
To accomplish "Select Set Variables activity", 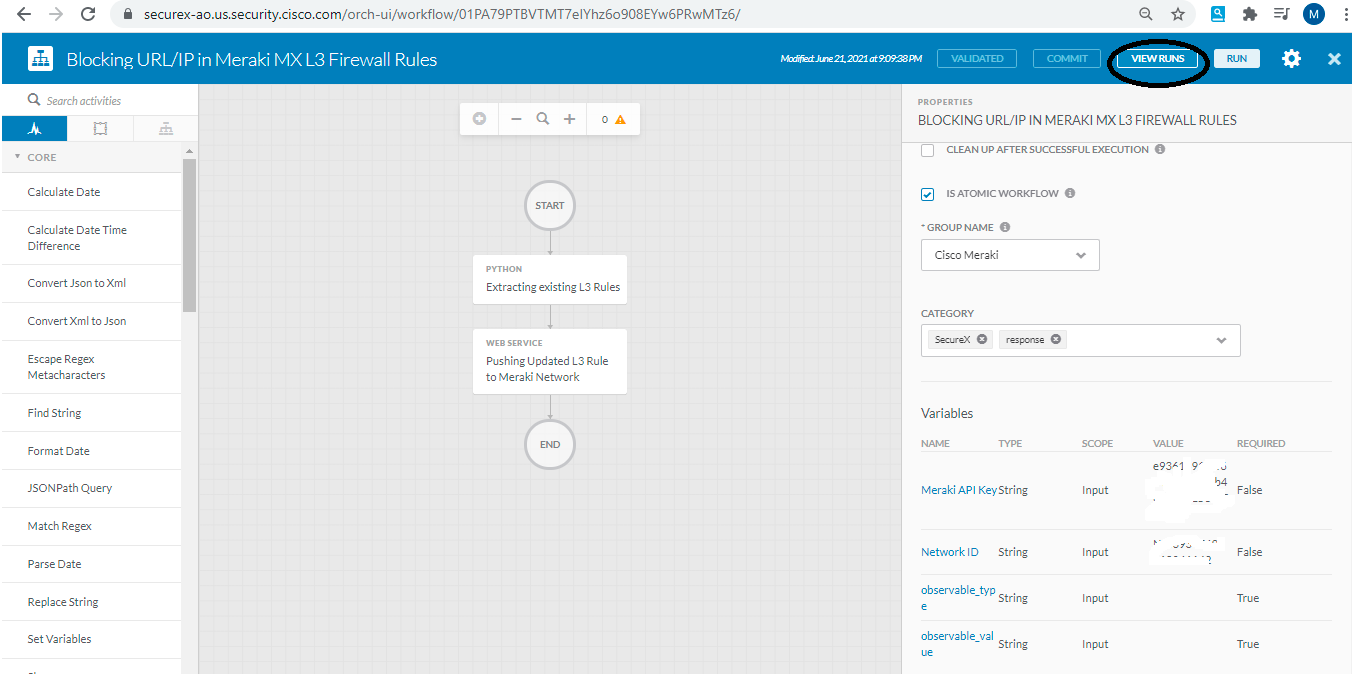I will point(92,639).
